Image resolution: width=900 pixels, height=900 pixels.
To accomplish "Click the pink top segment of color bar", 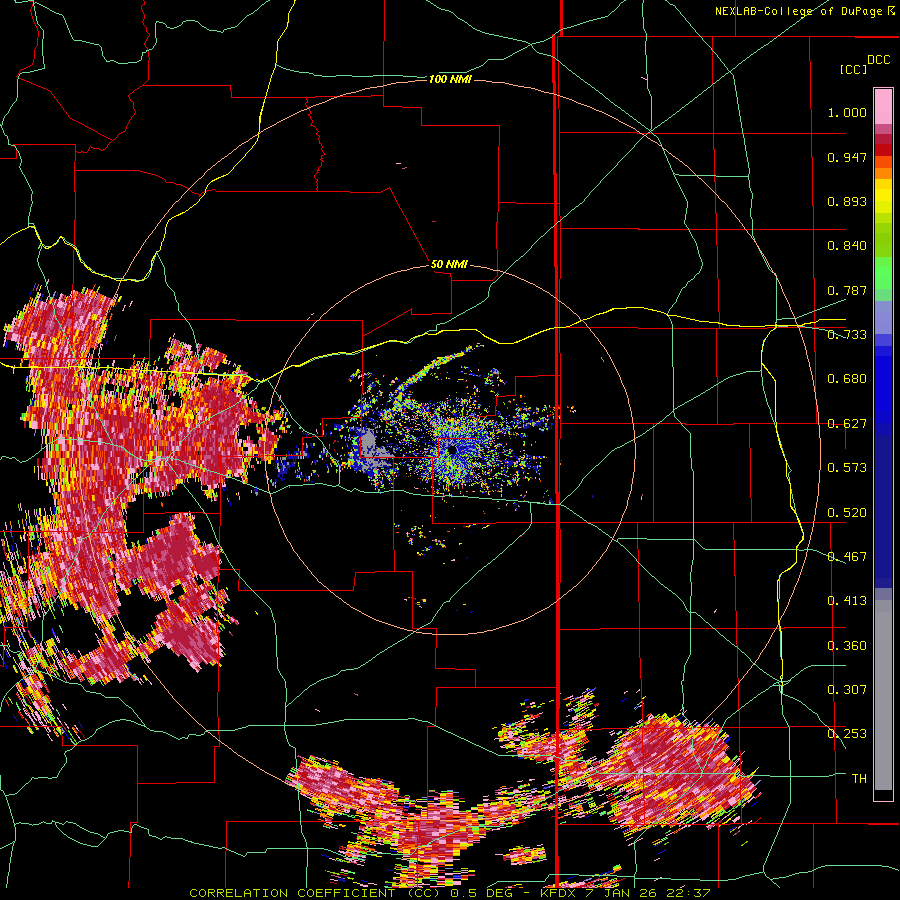I will [883, 106].
